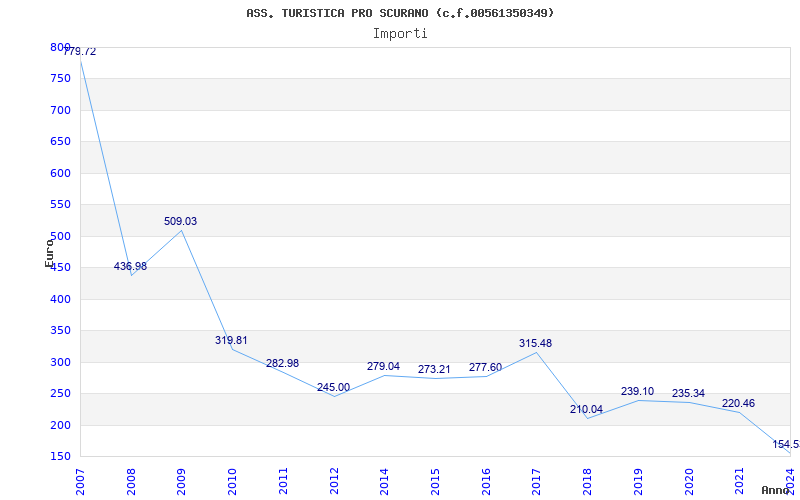Click the 650 value axis tick
The image size is (800, 500).
60,141
